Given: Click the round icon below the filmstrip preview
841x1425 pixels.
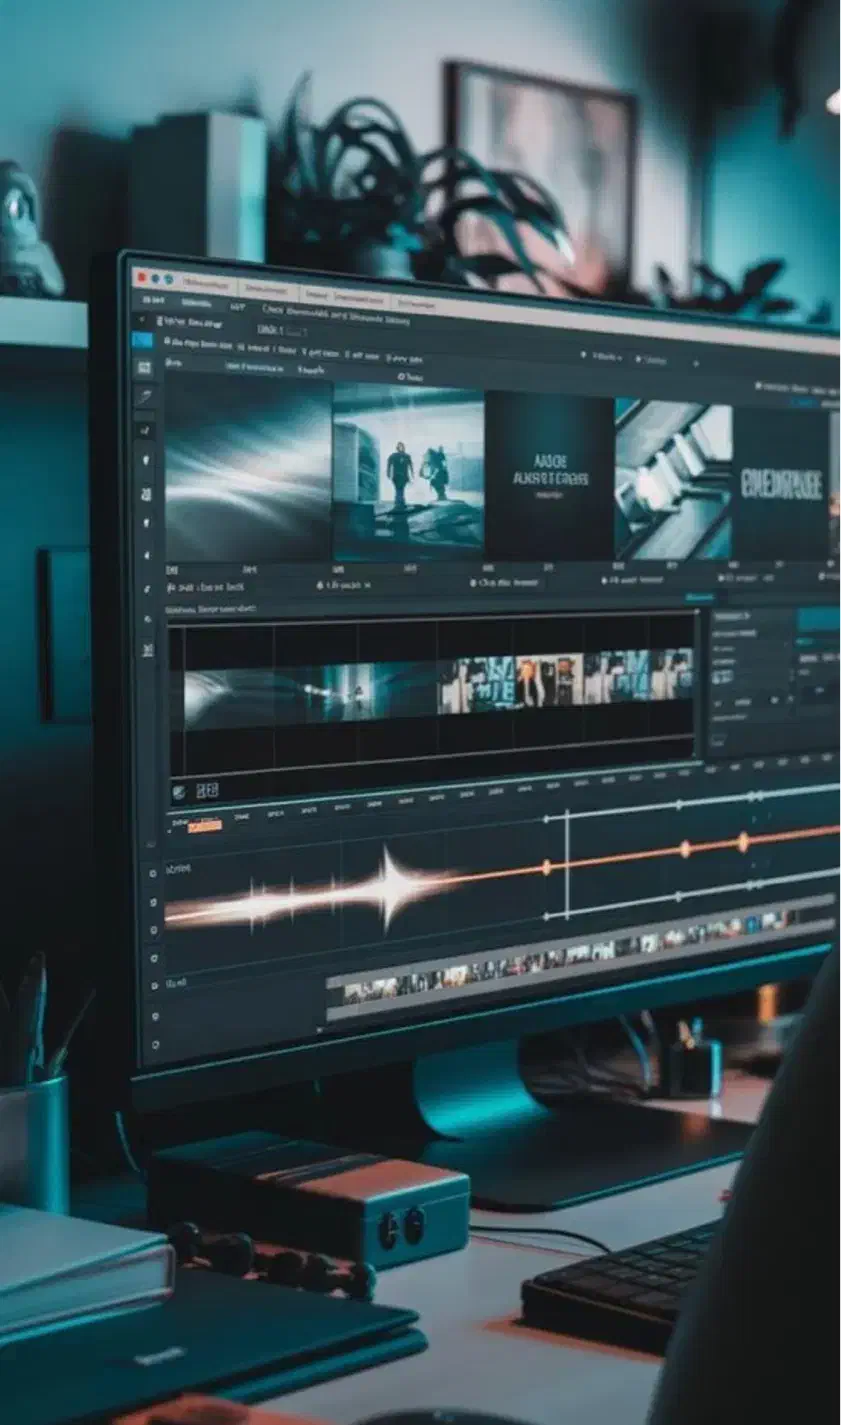Looking at the screenshot, I should tap(179, 792).
